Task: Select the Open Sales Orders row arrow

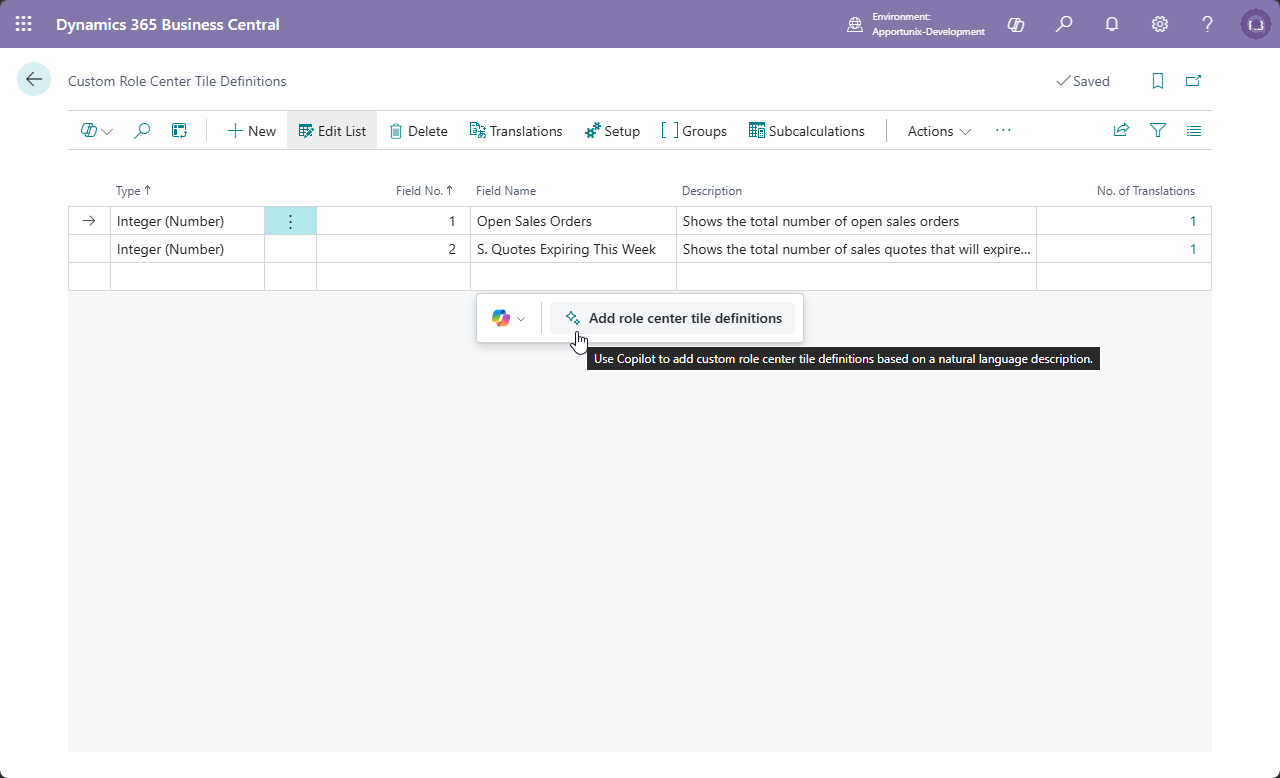Action: point(89,221)
